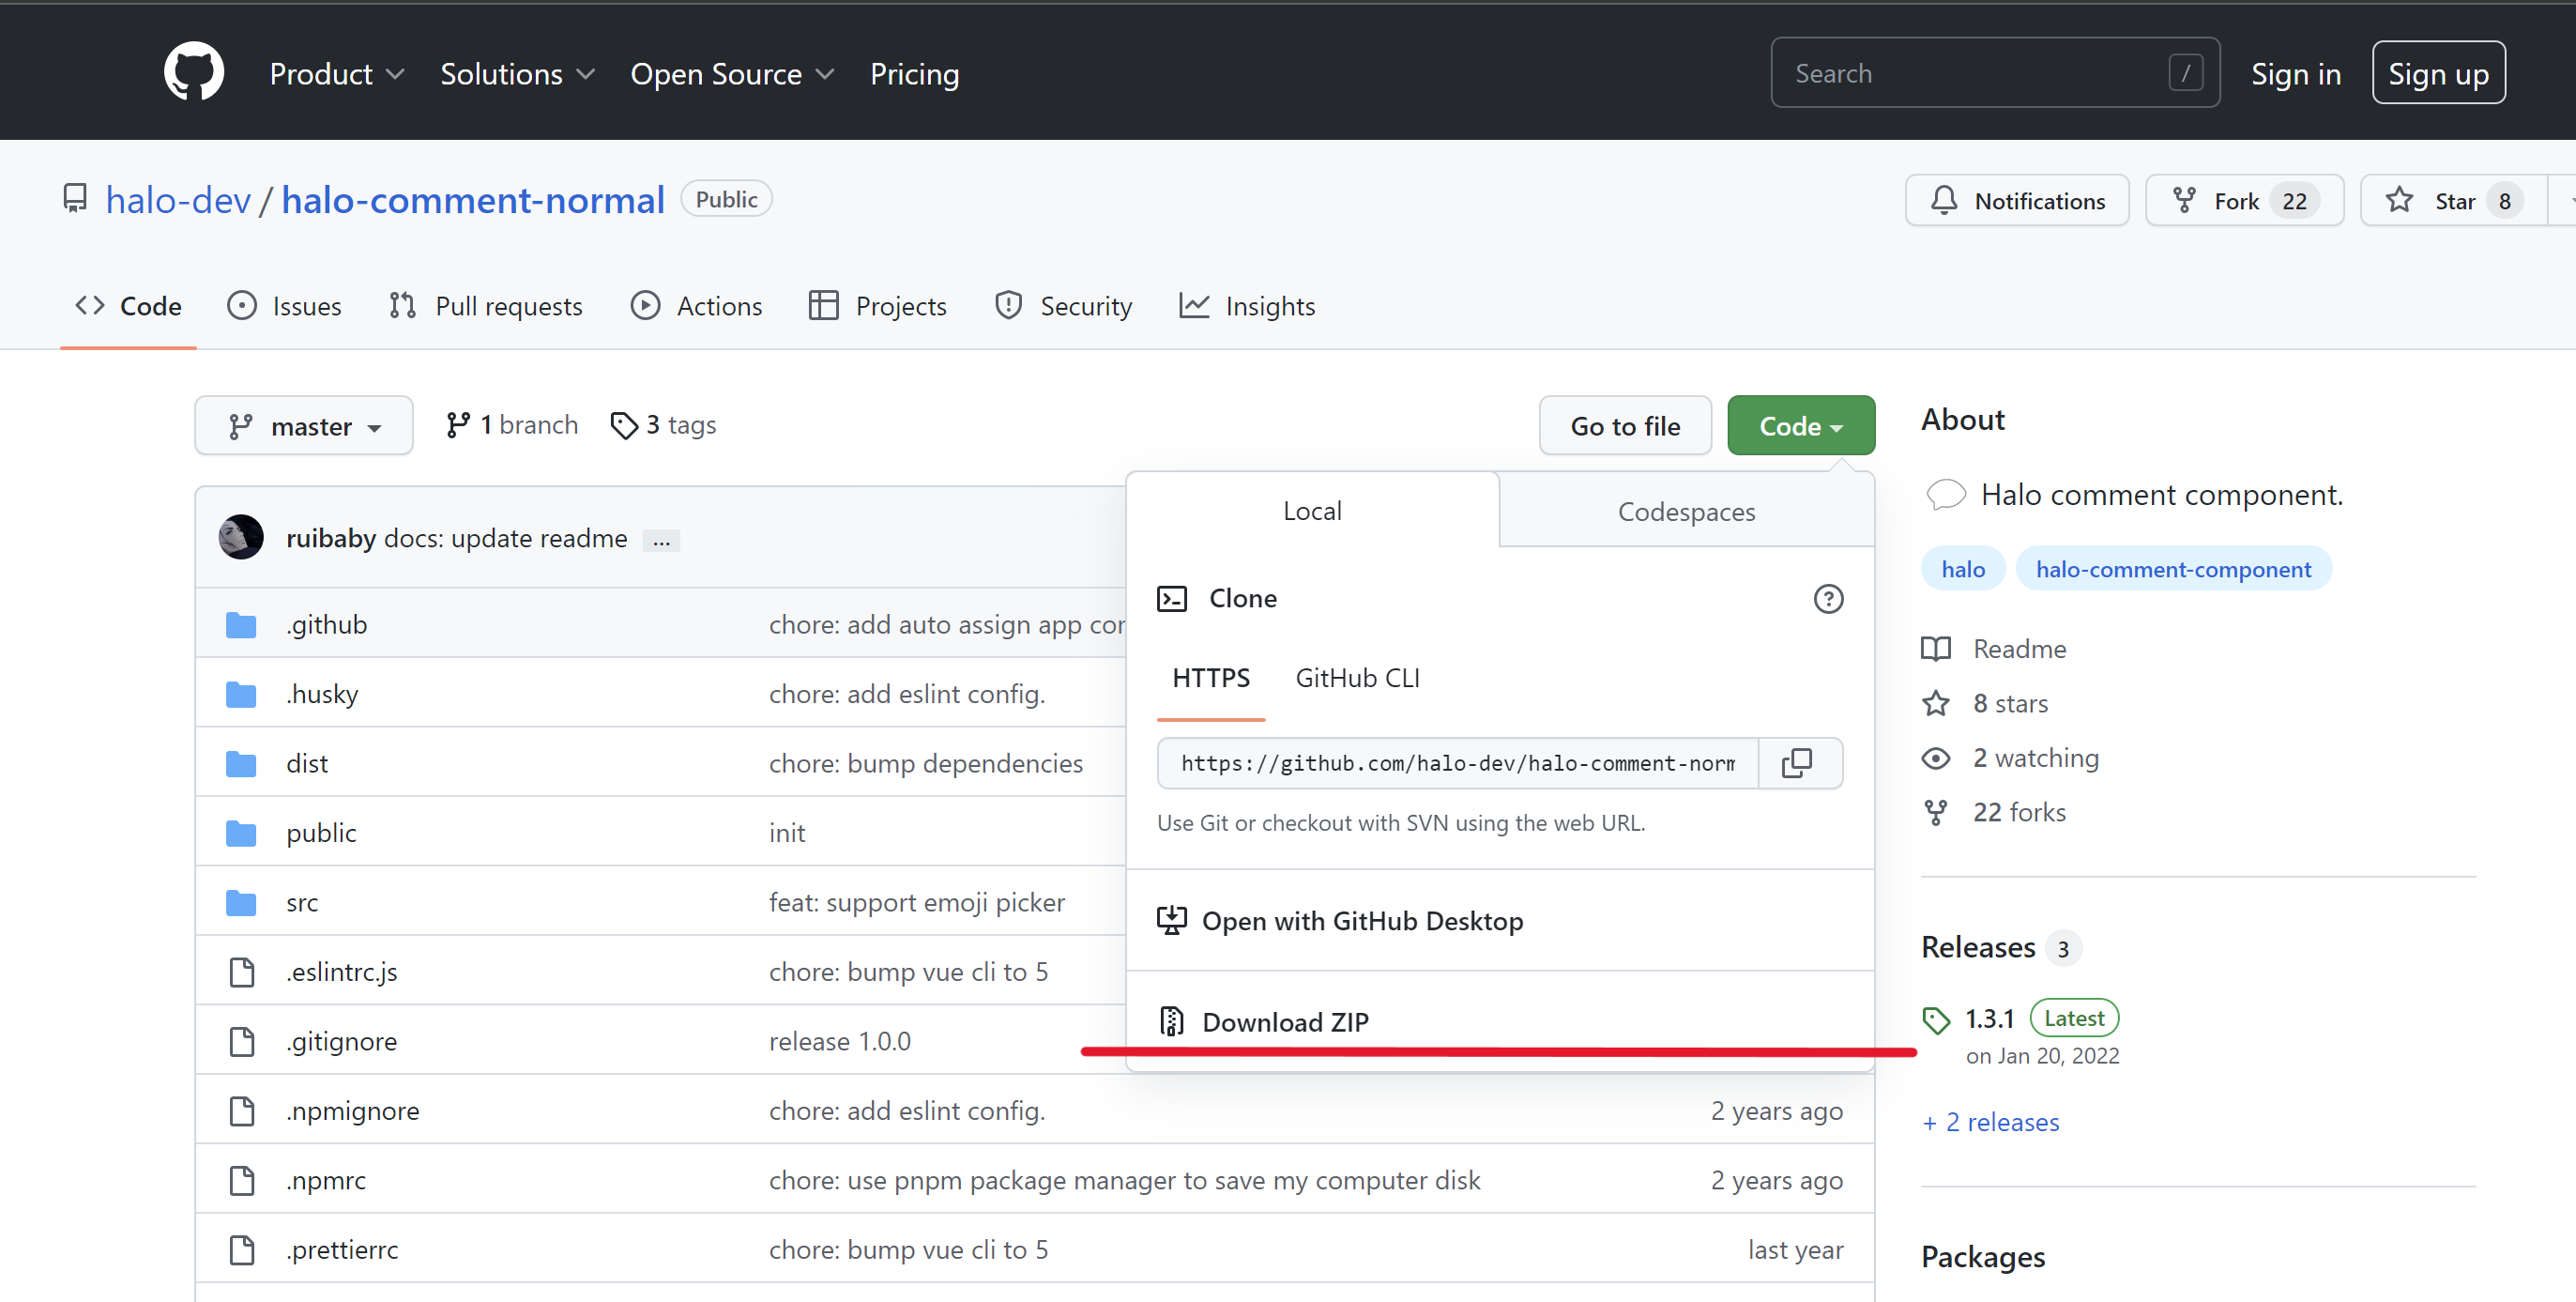Open the Projects tab
The image size is (2576, 1302).
[x=877, y=306]
